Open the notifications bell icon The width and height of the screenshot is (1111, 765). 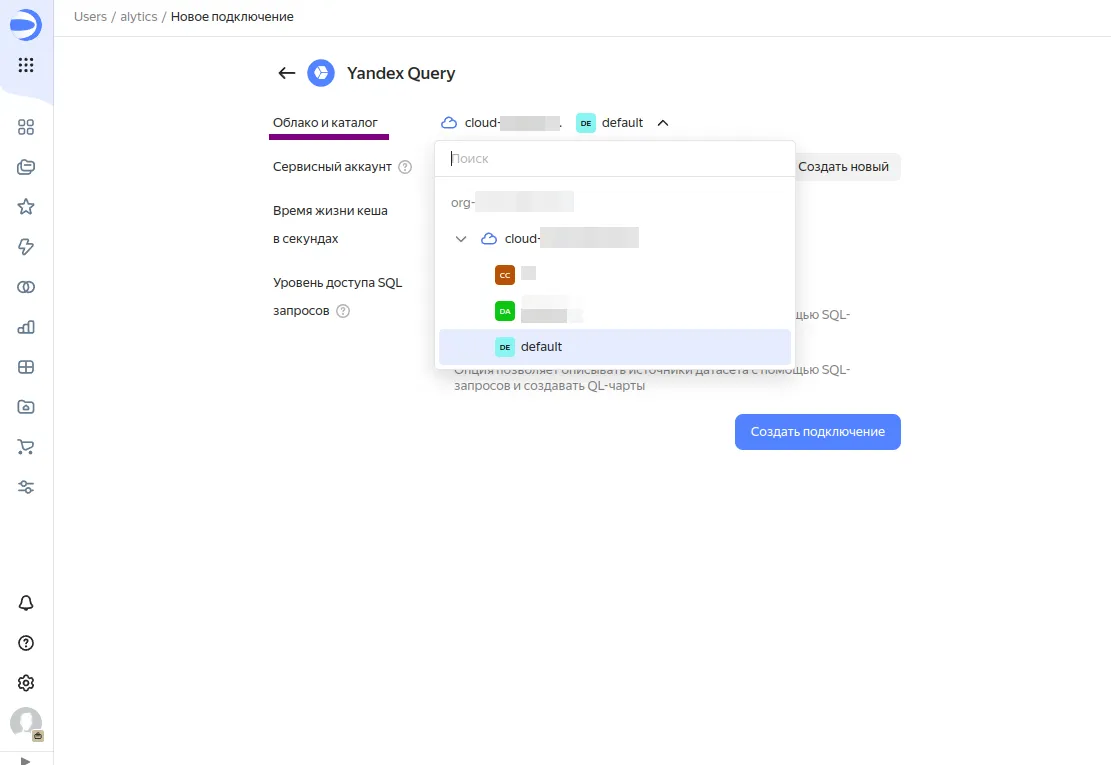point(26,603)
